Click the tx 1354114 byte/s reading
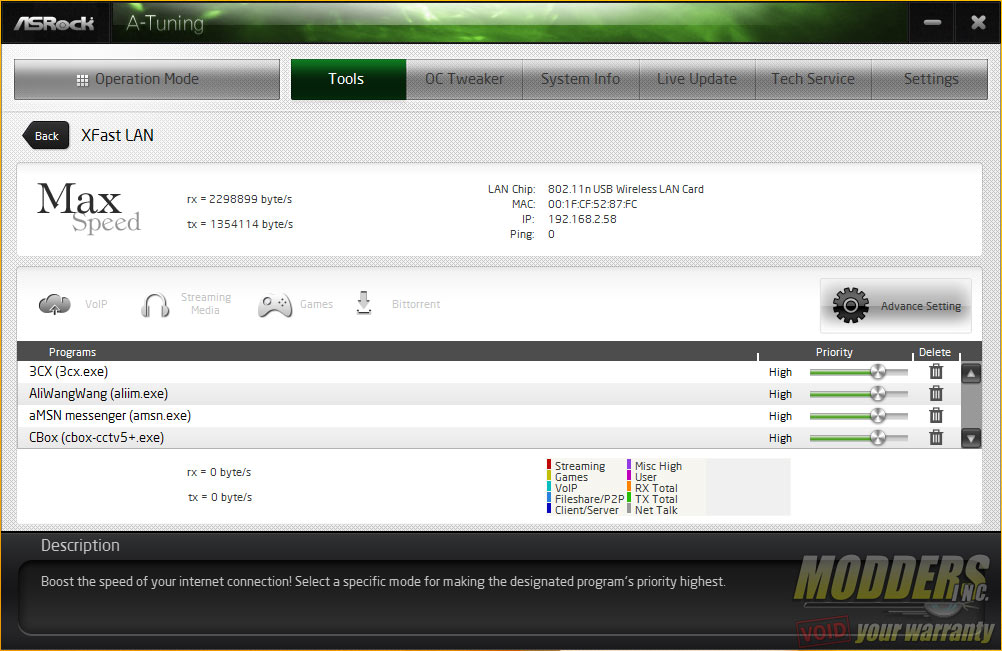The image size is (1002, 651). tap(240, 224)
